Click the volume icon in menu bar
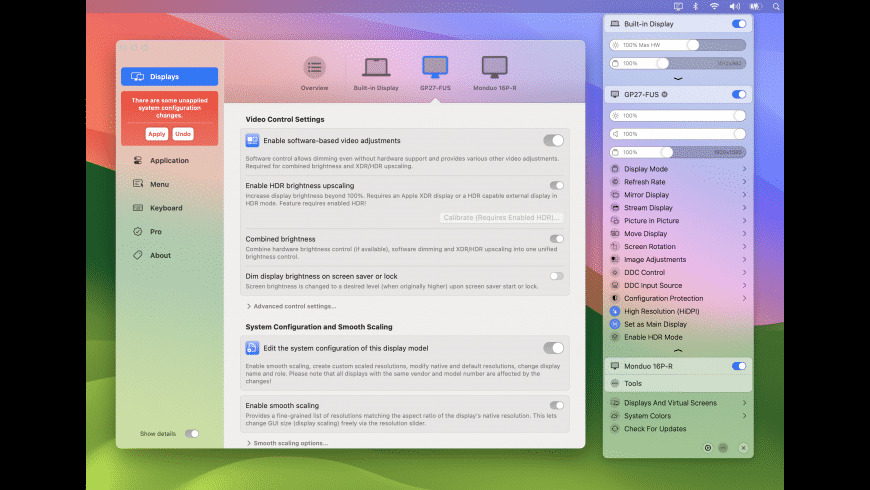 tap(735, 6)
